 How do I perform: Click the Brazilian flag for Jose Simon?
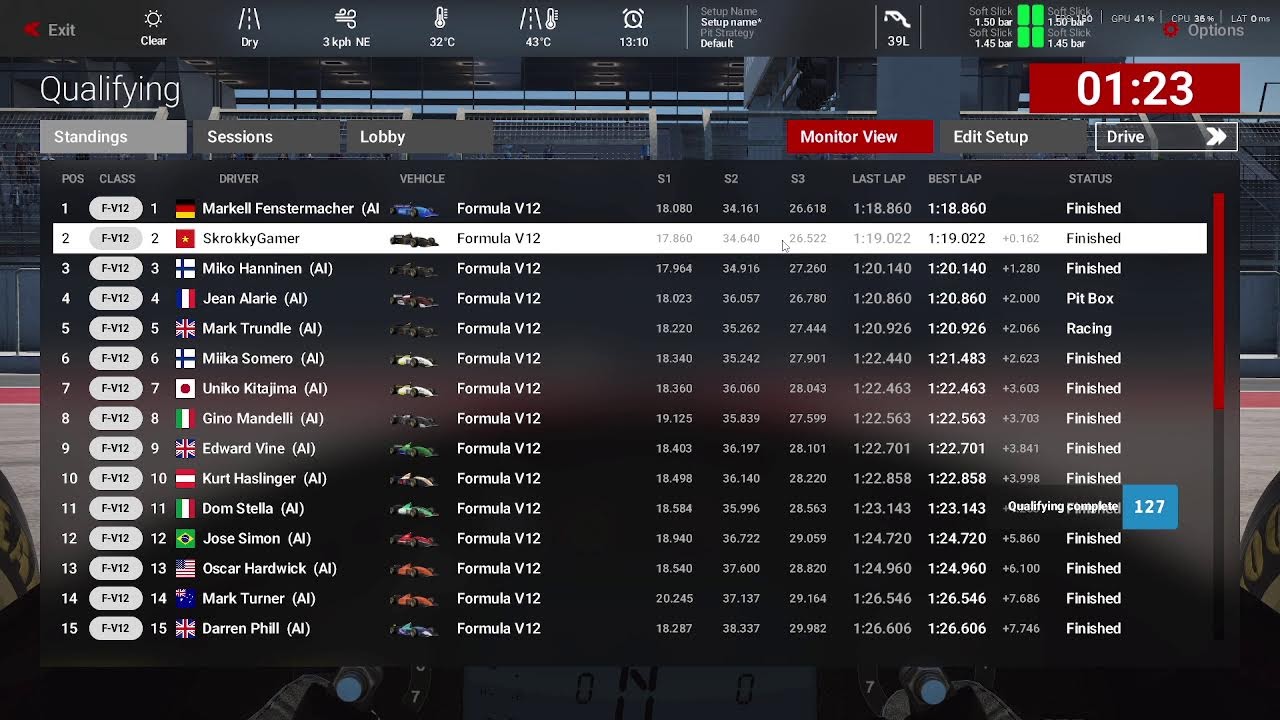185,539
